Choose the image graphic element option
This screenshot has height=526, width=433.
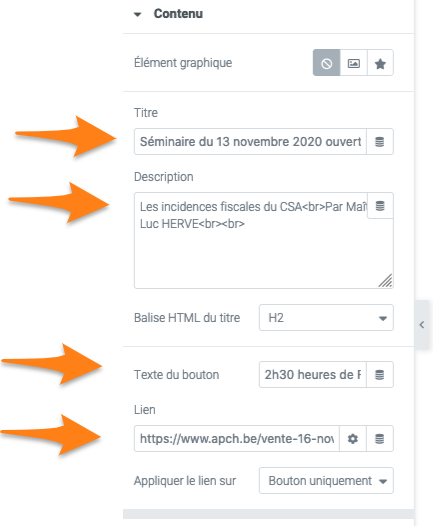(354, 63)
